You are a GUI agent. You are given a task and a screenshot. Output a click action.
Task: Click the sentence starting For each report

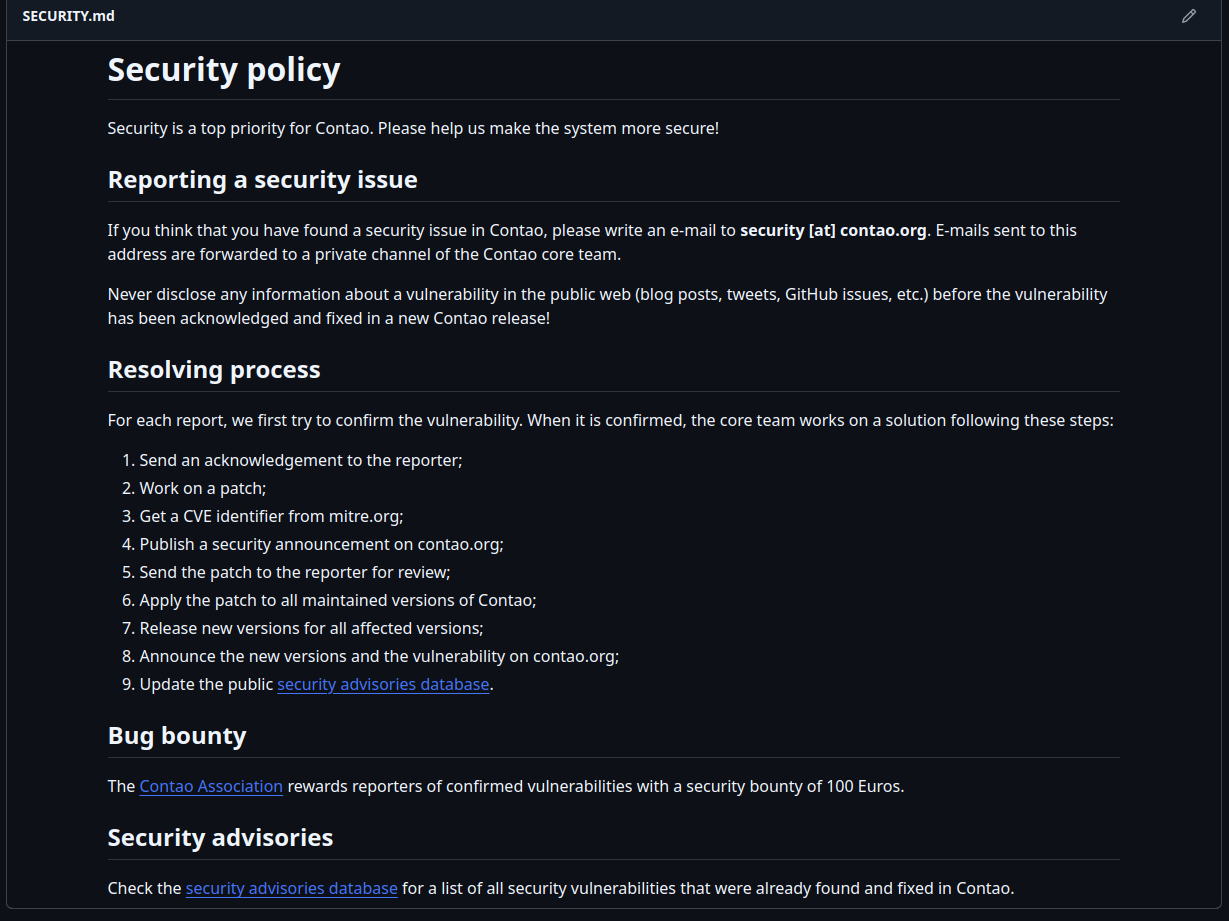tap(611, 420)
